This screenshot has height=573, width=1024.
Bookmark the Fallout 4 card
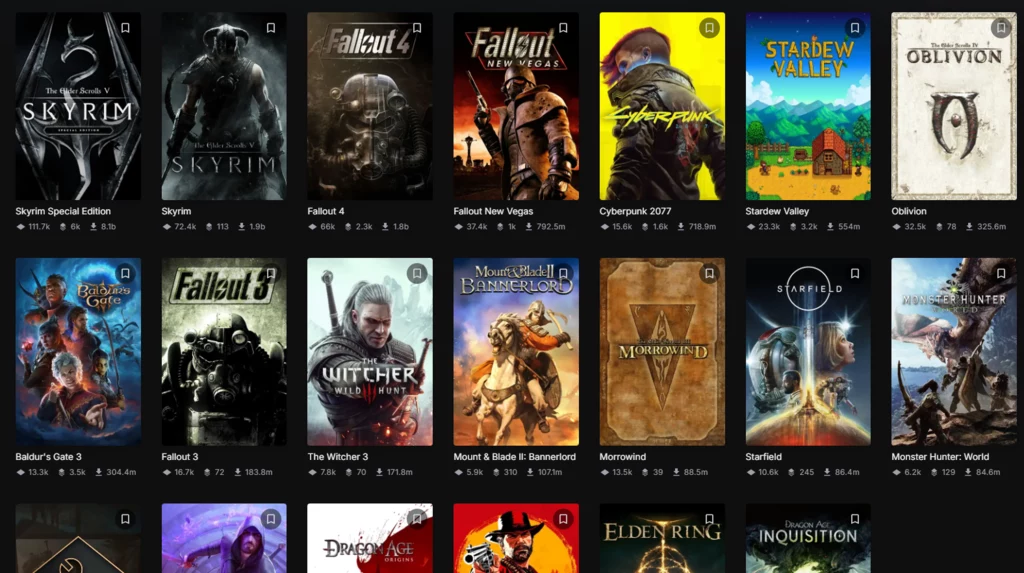(417, 28)
